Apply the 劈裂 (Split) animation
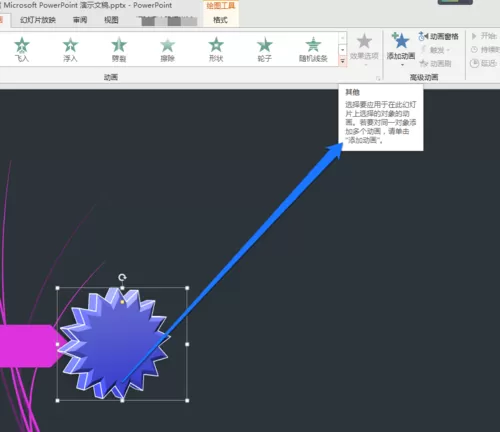Screen dimensions: 500x432 (x=119, y=49)
